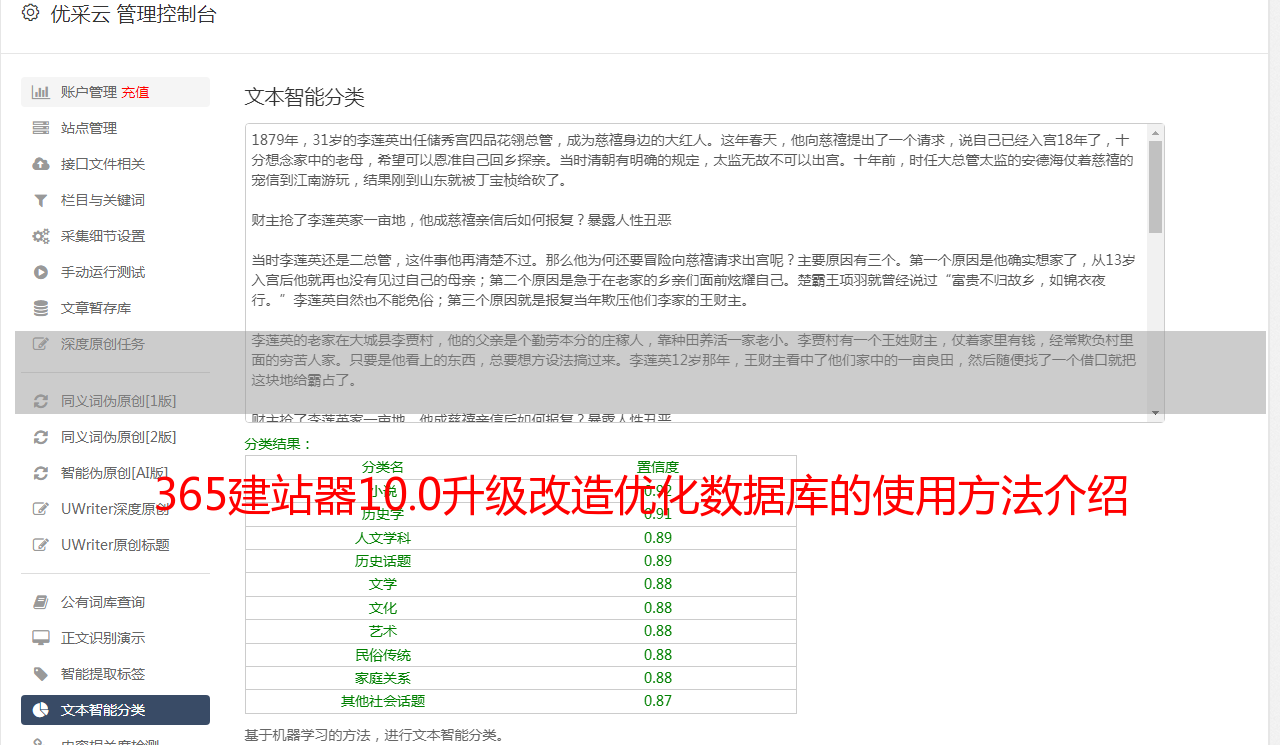
Task: Click the 历史话题 category cell
Action: point(383,561)
